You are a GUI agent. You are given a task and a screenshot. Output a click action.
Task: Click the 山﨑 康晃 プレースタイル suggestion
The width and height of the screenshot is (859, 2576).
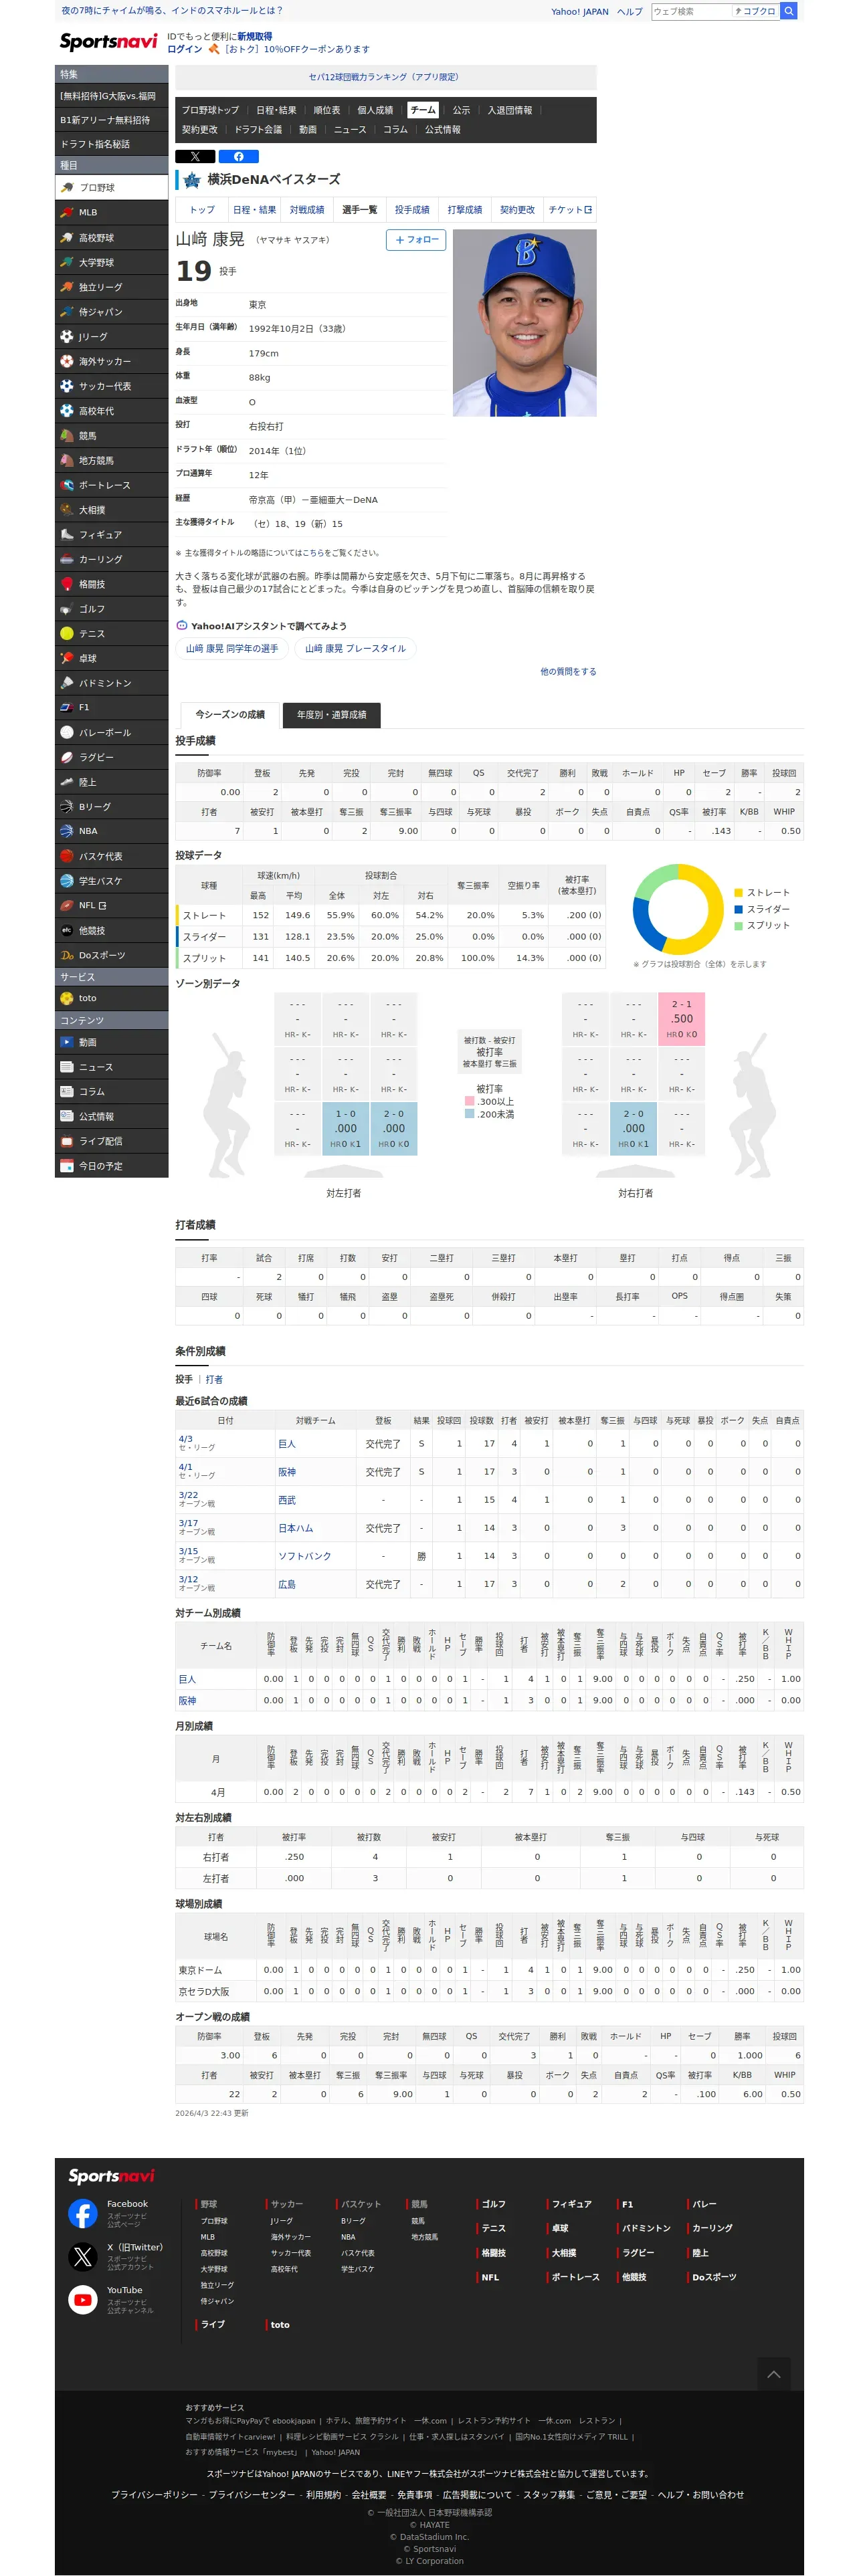click(x=355, y=648)
